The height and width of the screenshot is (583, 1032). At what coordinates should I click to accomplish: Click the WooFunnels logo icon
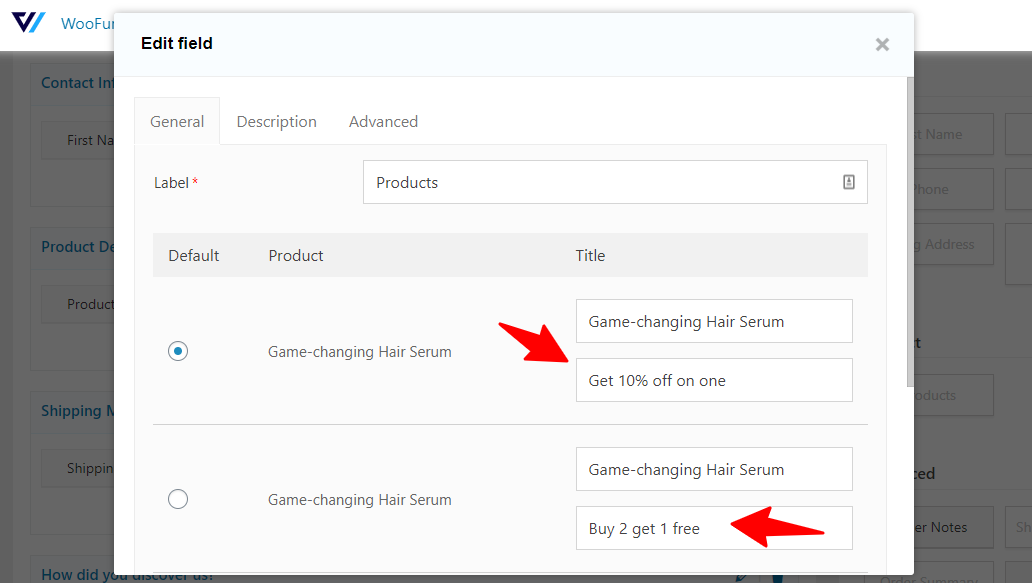coord(28,22)
